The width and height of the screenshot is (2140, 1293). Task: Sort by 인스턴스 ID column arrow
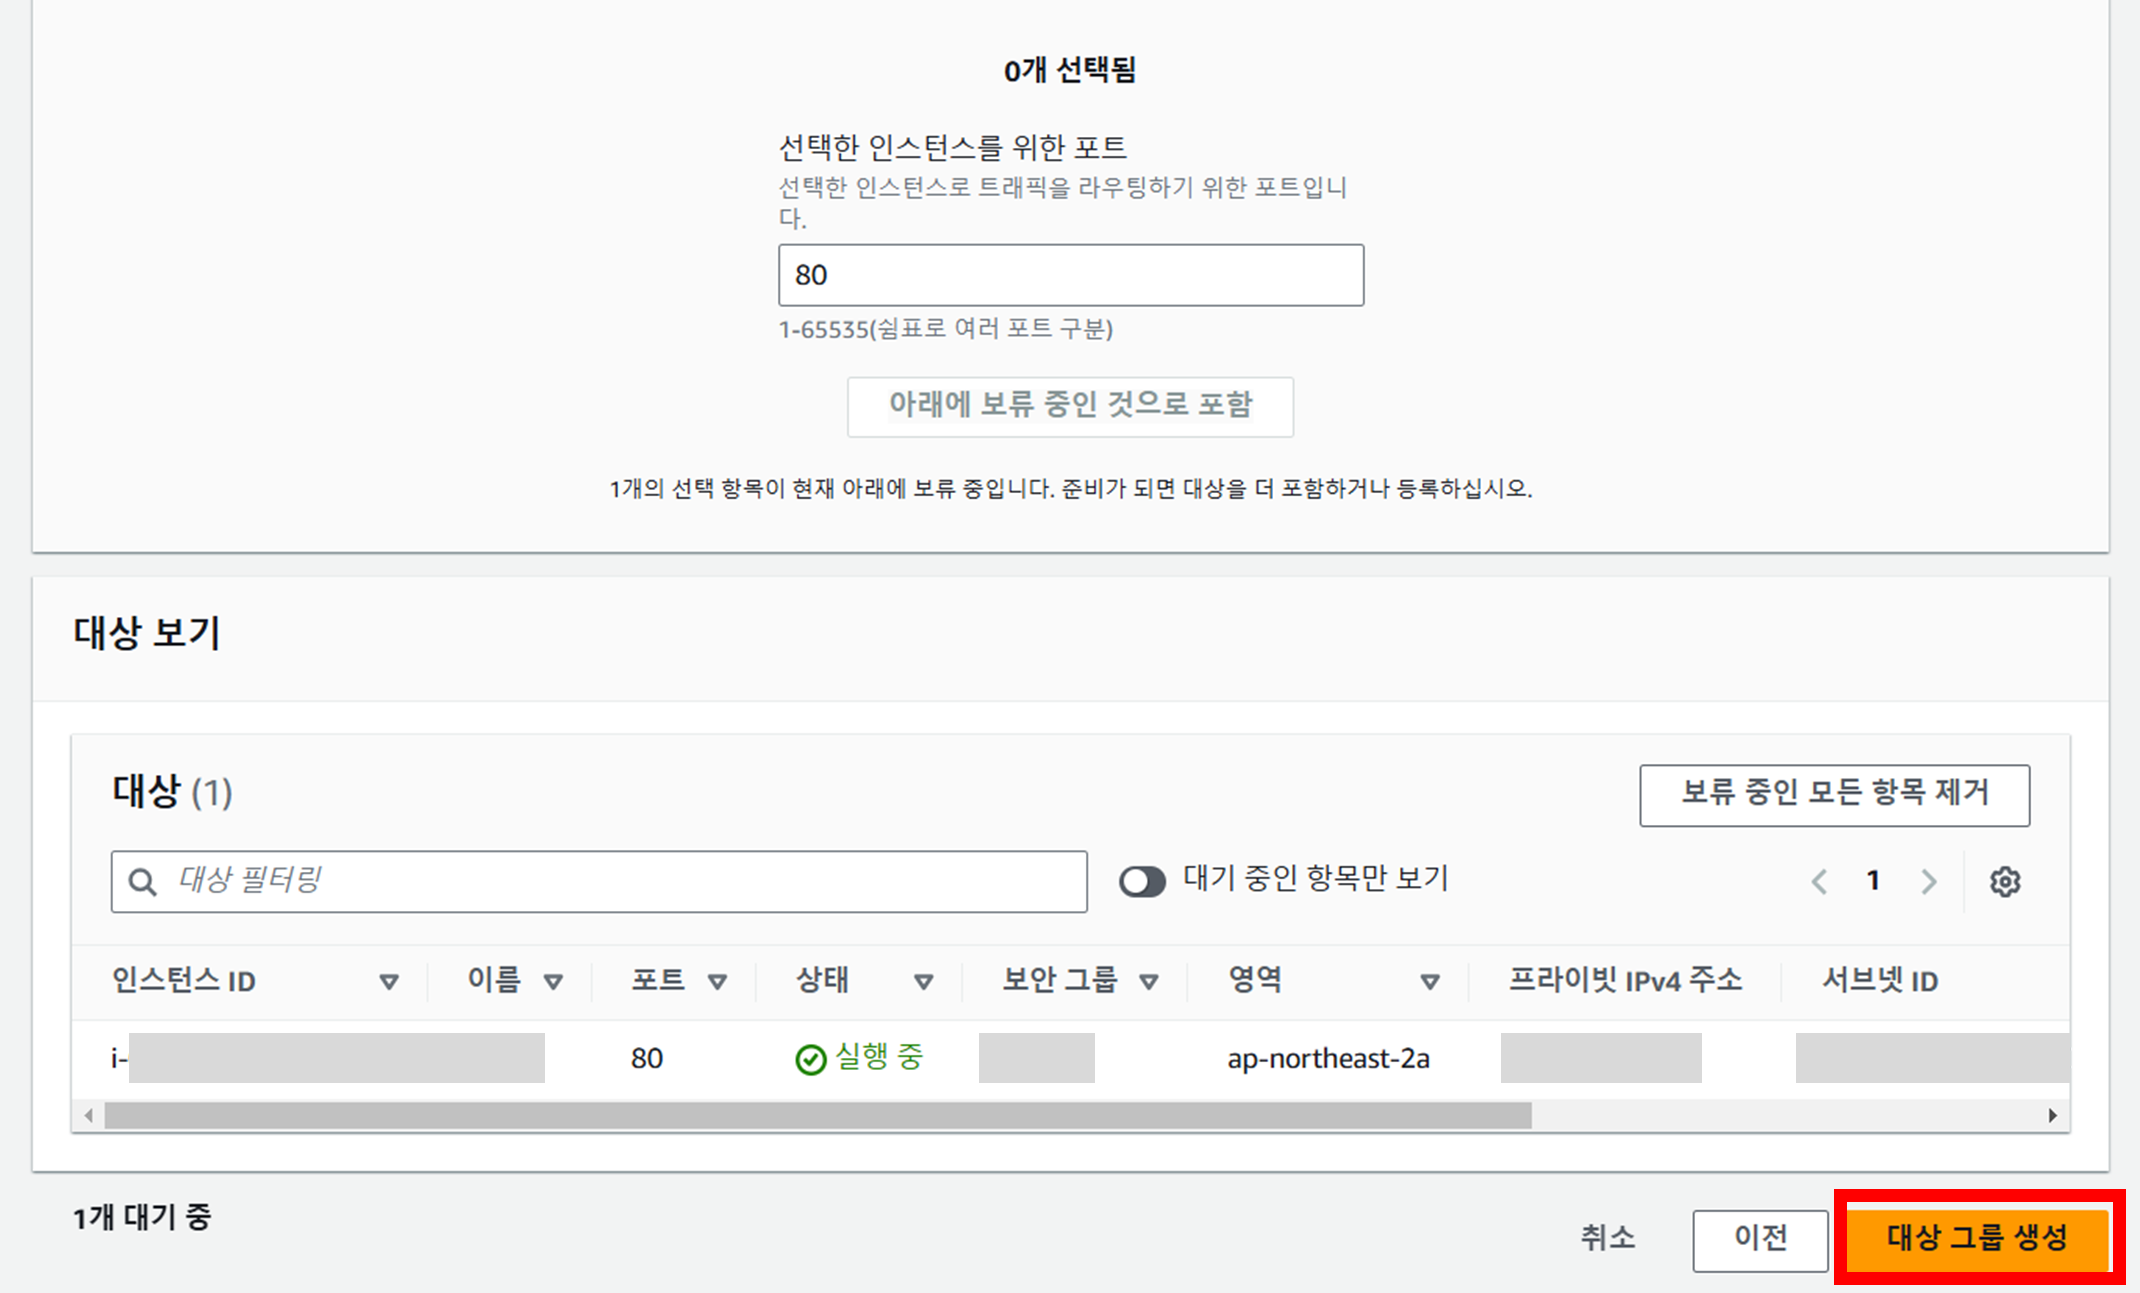pyautogui.click(x=389, y=982)
